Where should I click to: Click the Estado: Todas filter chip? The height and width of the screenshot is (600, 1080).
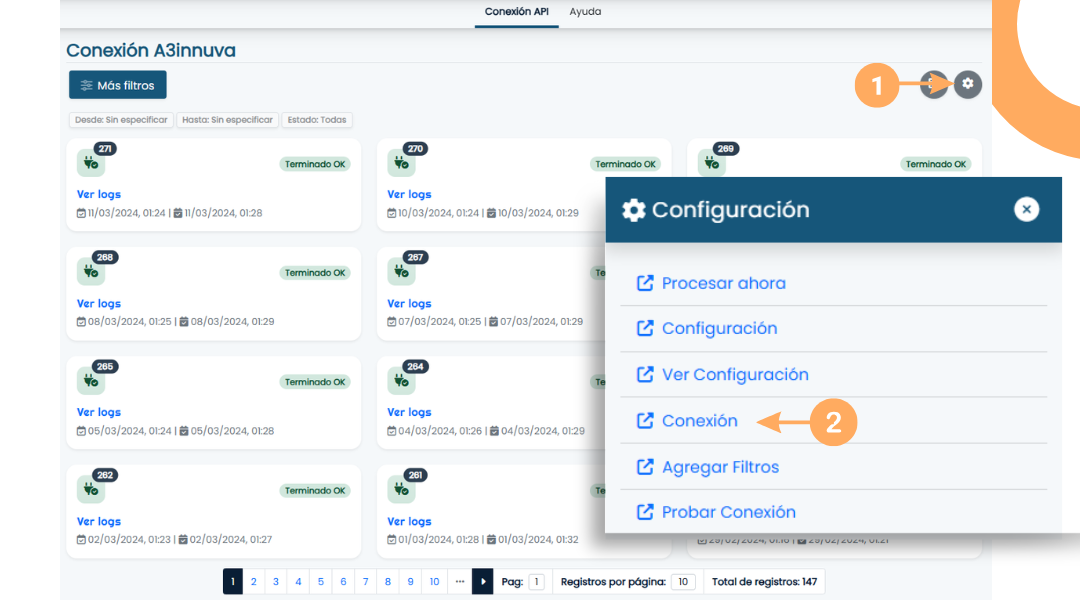coord(317,120)
